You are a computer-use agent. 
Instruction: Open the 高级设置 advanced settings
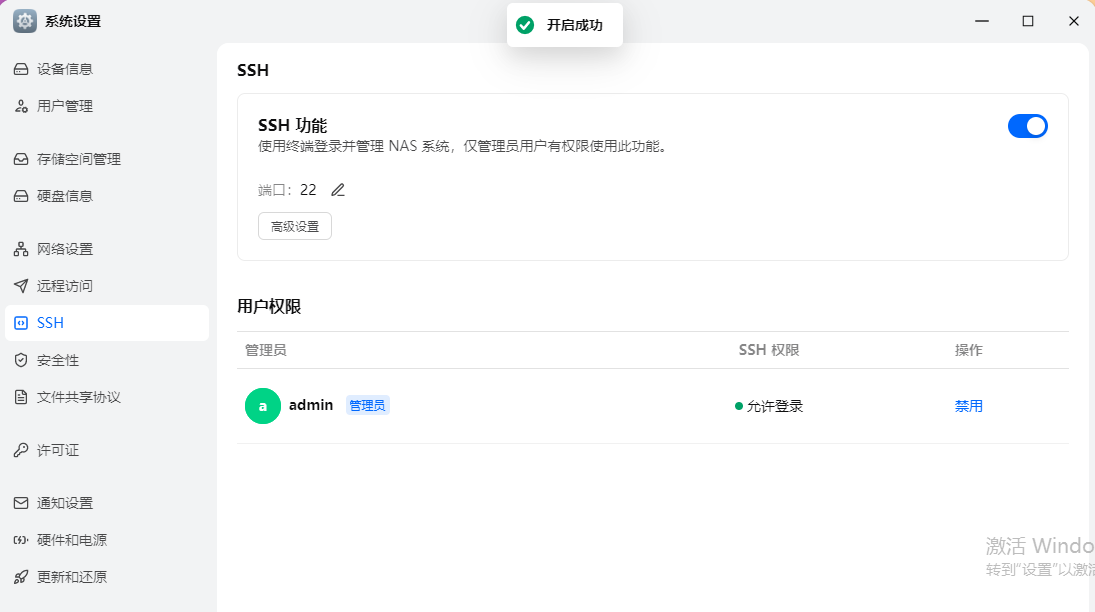tap(295, 226)
